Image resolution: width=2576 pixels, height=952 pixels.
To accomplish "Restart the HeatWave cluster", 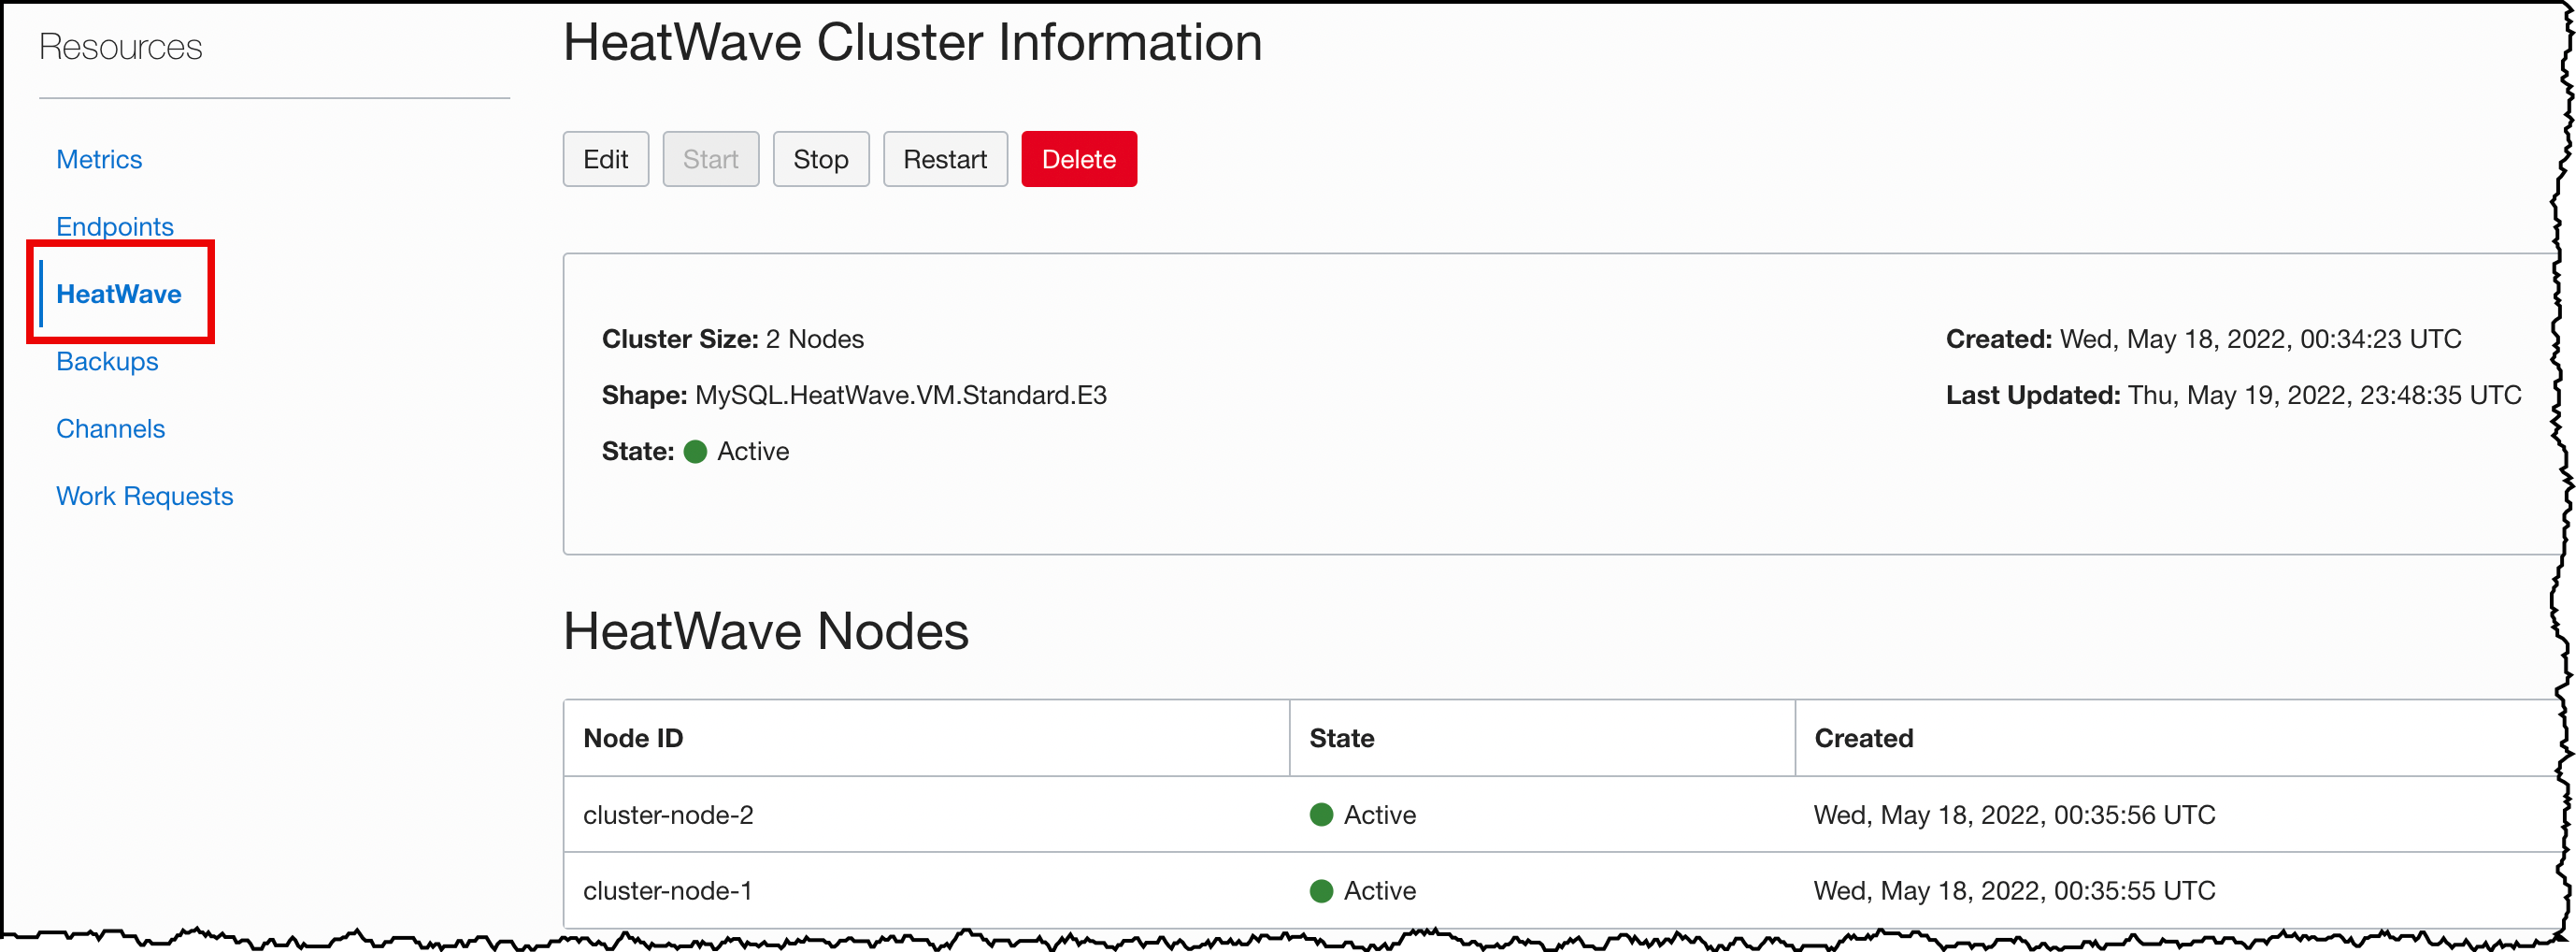I will click(944, 159).
